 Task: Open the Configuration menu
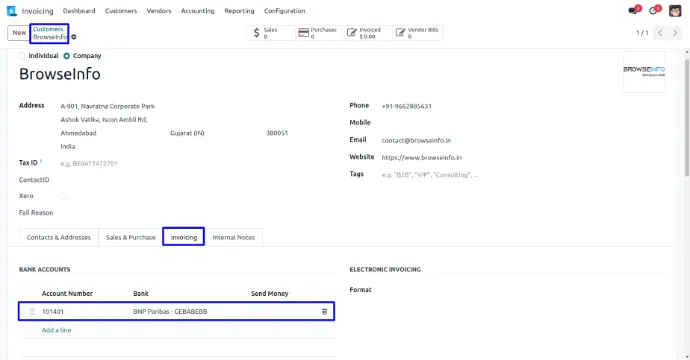point(284,11)
